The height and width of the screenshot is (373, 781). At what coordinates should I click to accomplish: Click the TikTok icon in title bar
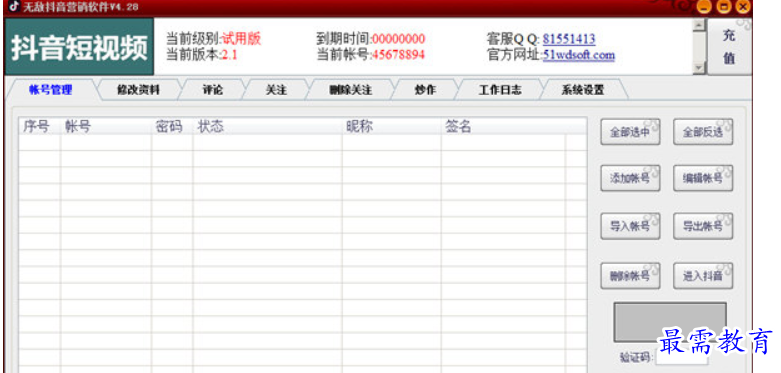(13, 6)
